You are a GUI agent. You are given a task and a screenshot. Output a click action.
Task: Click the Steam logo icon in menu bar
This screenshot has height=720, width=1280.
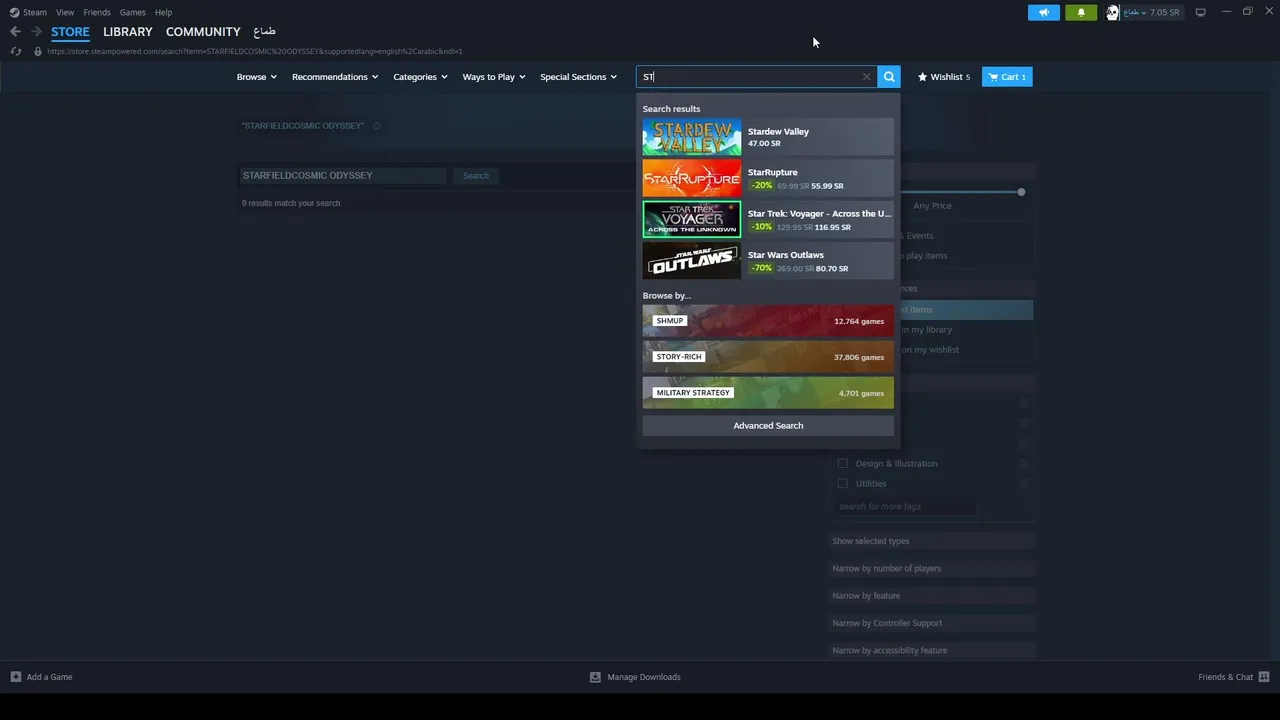[14, 12]
